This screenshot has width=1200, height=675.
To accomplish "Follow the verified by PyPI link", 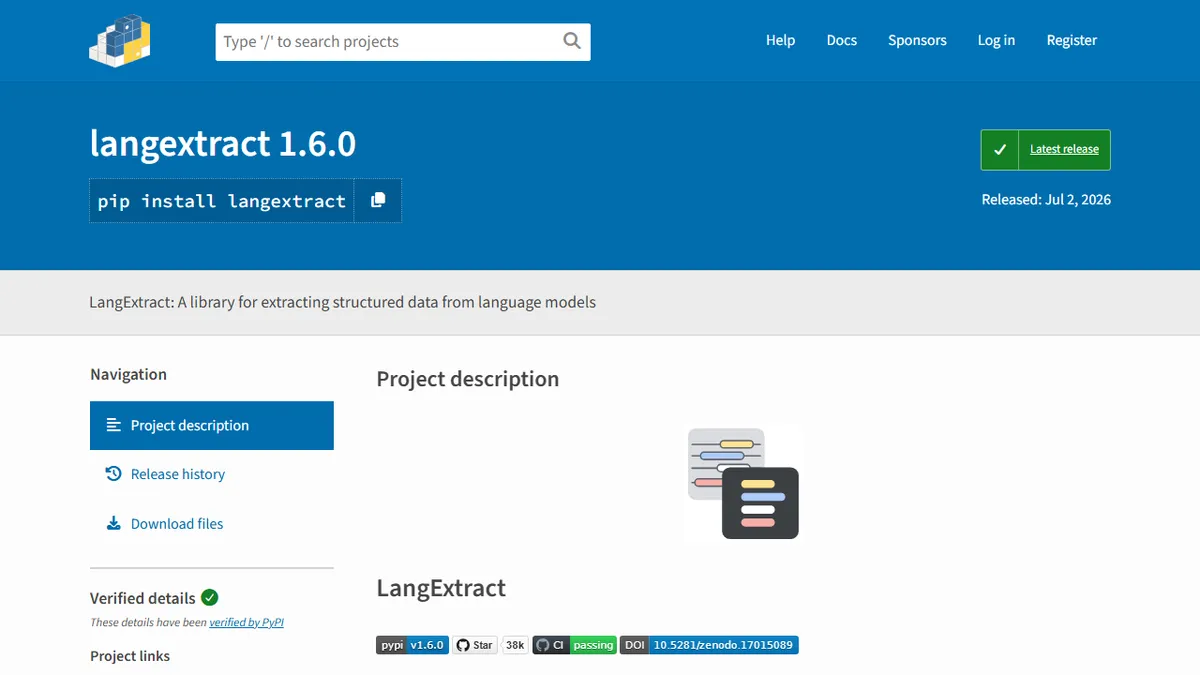I will (246, 622).
